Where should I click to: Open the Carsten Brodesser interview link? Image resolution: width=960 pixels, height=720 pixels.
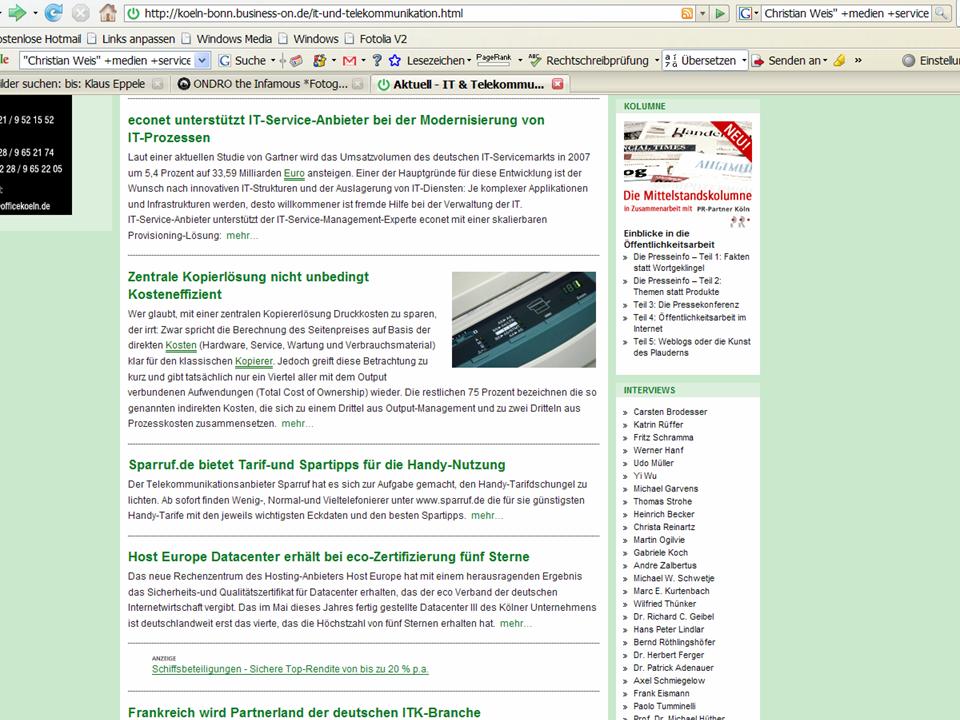point(670,412)
